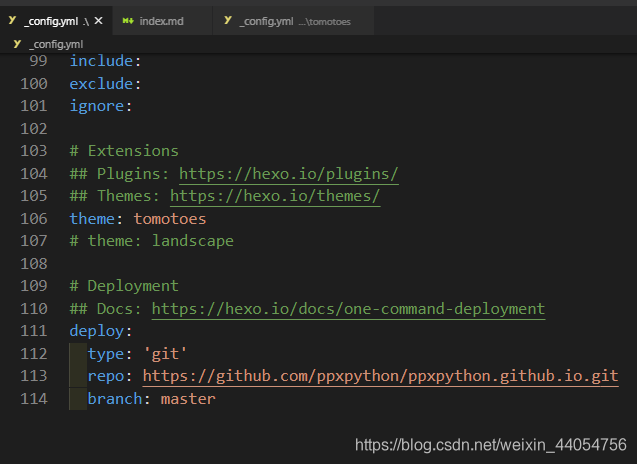Click line number 106
Viewport: 637px width, 464px height.
34,219
